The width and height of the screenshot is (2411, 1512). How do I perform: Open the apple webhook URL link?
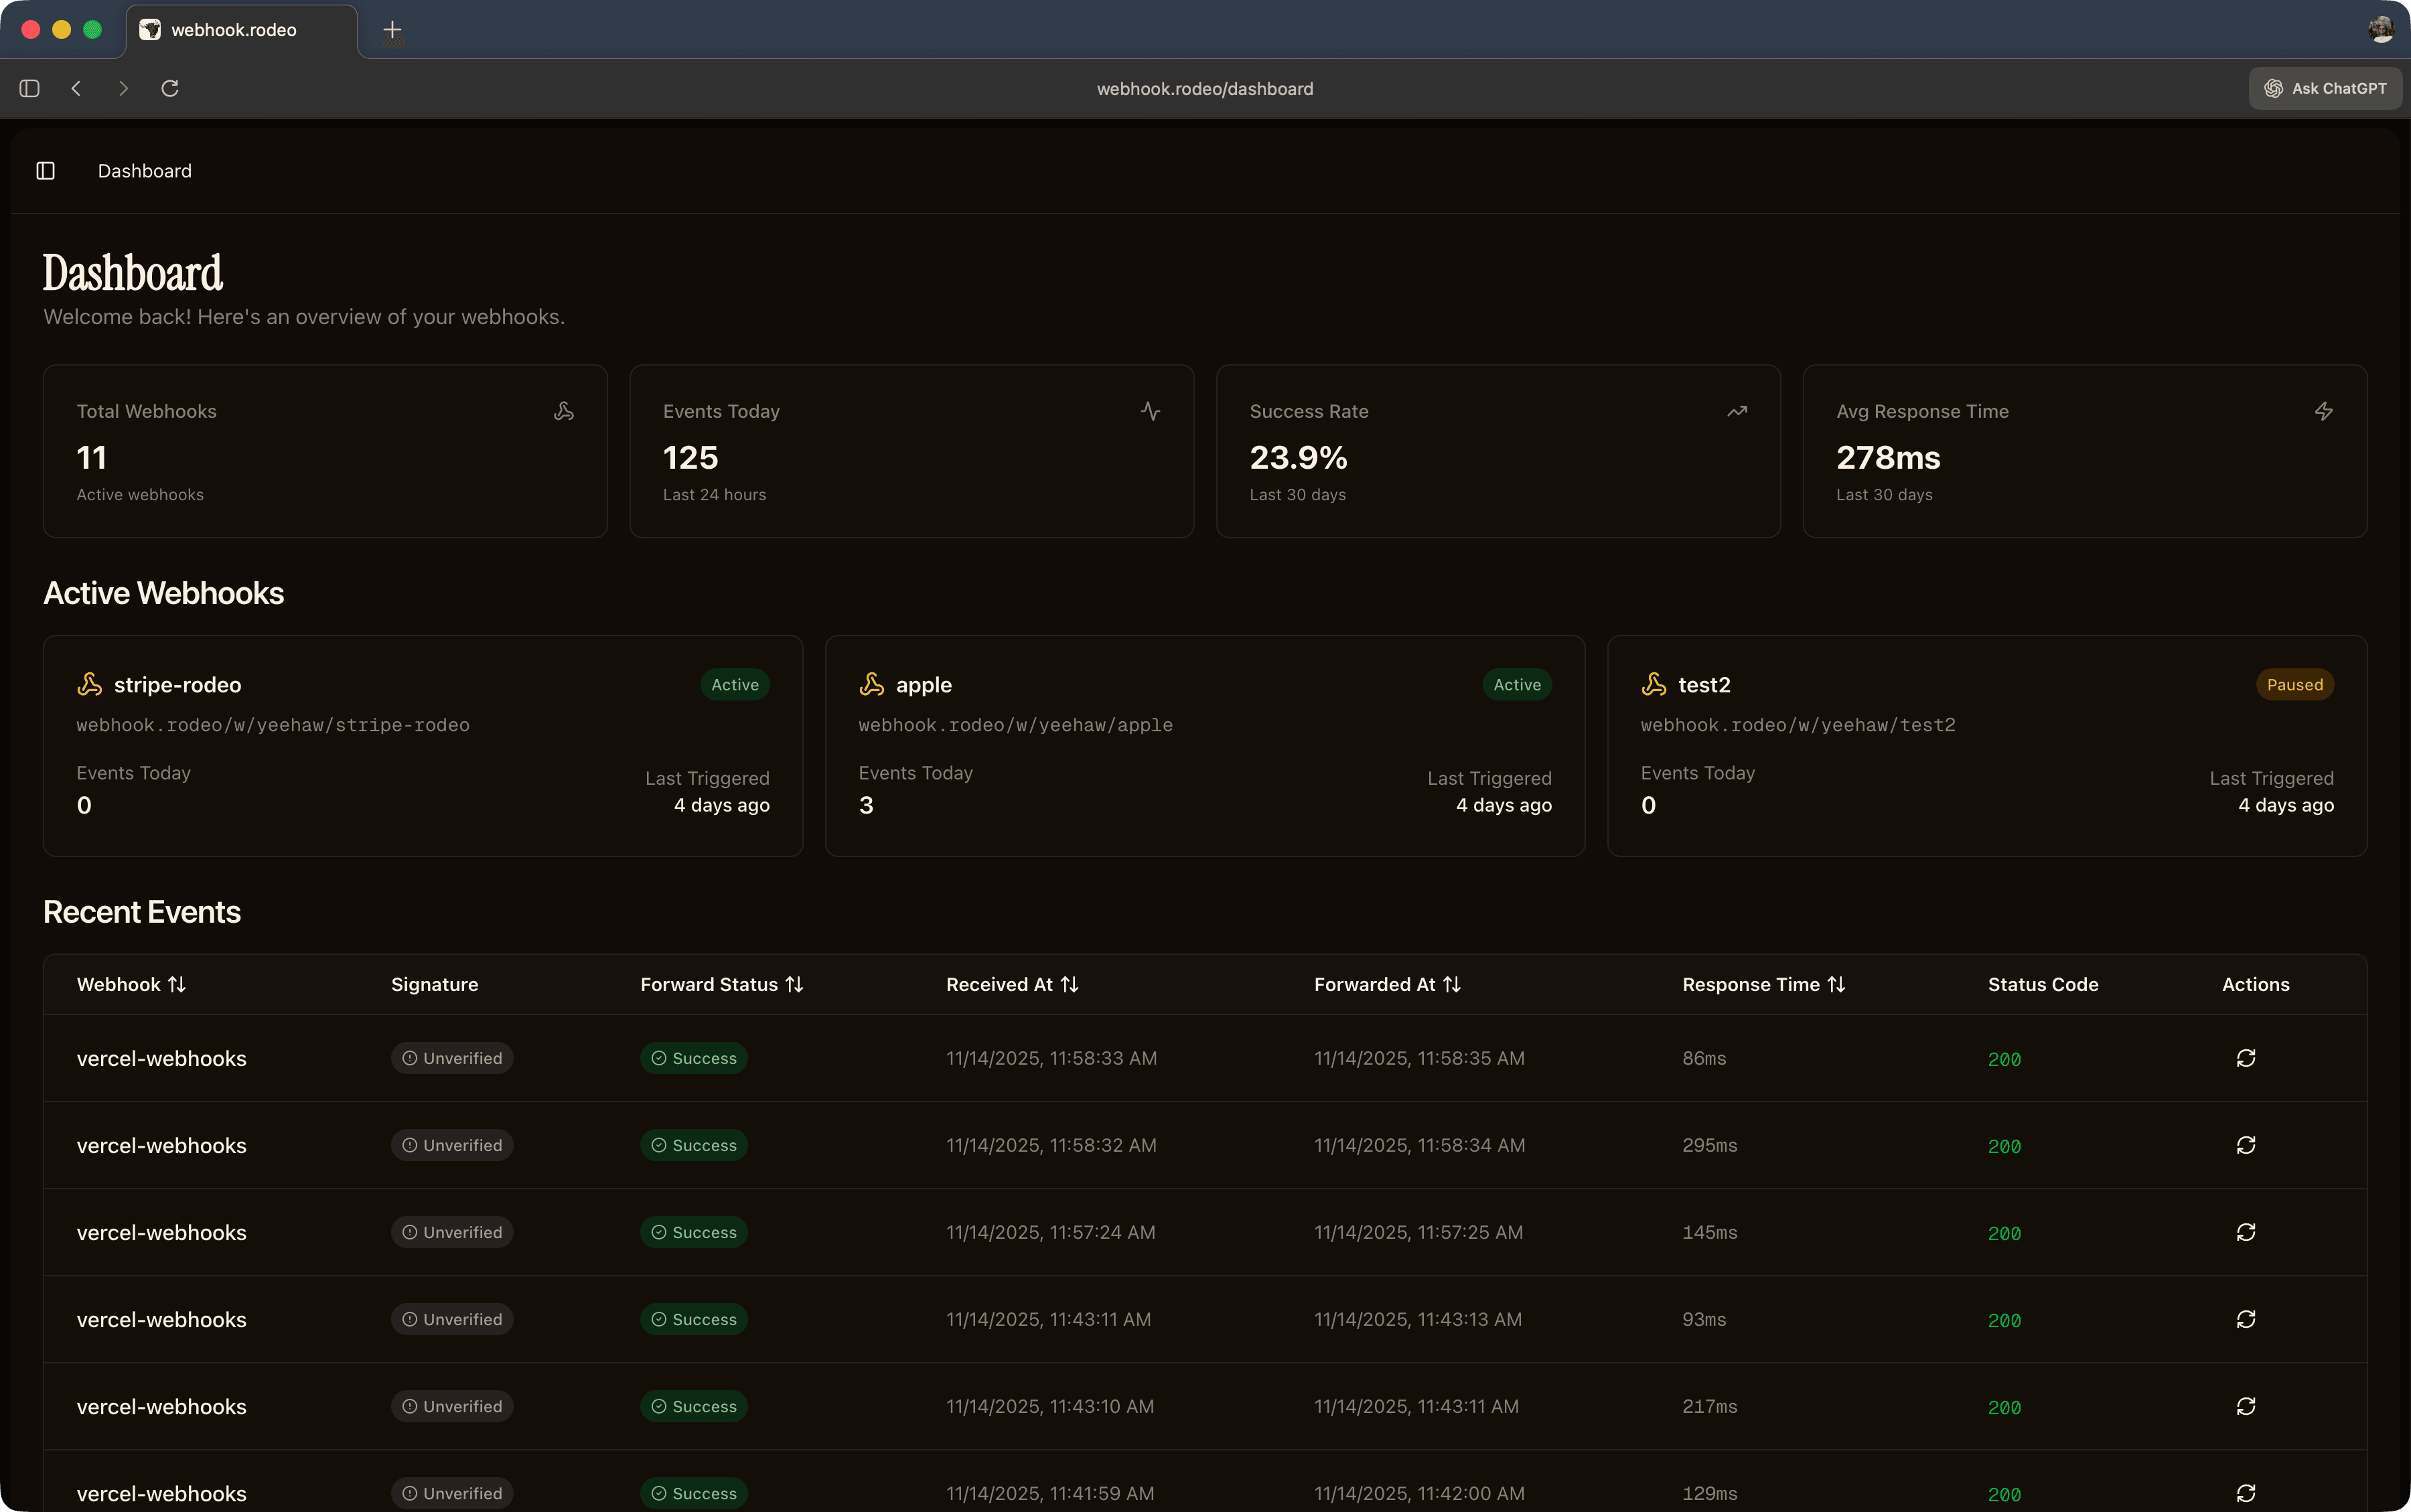[1015, 725]
